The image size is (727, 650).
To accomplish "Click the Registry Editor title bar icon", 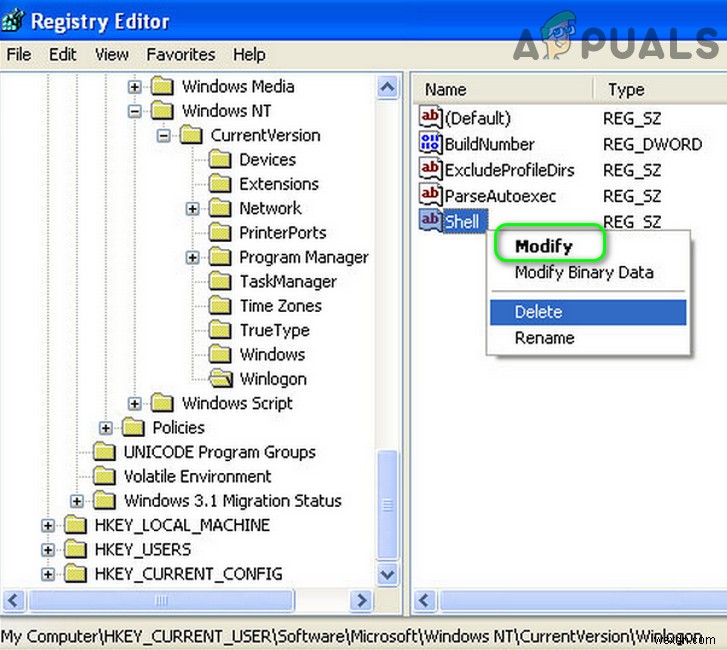I will point(12,20).
